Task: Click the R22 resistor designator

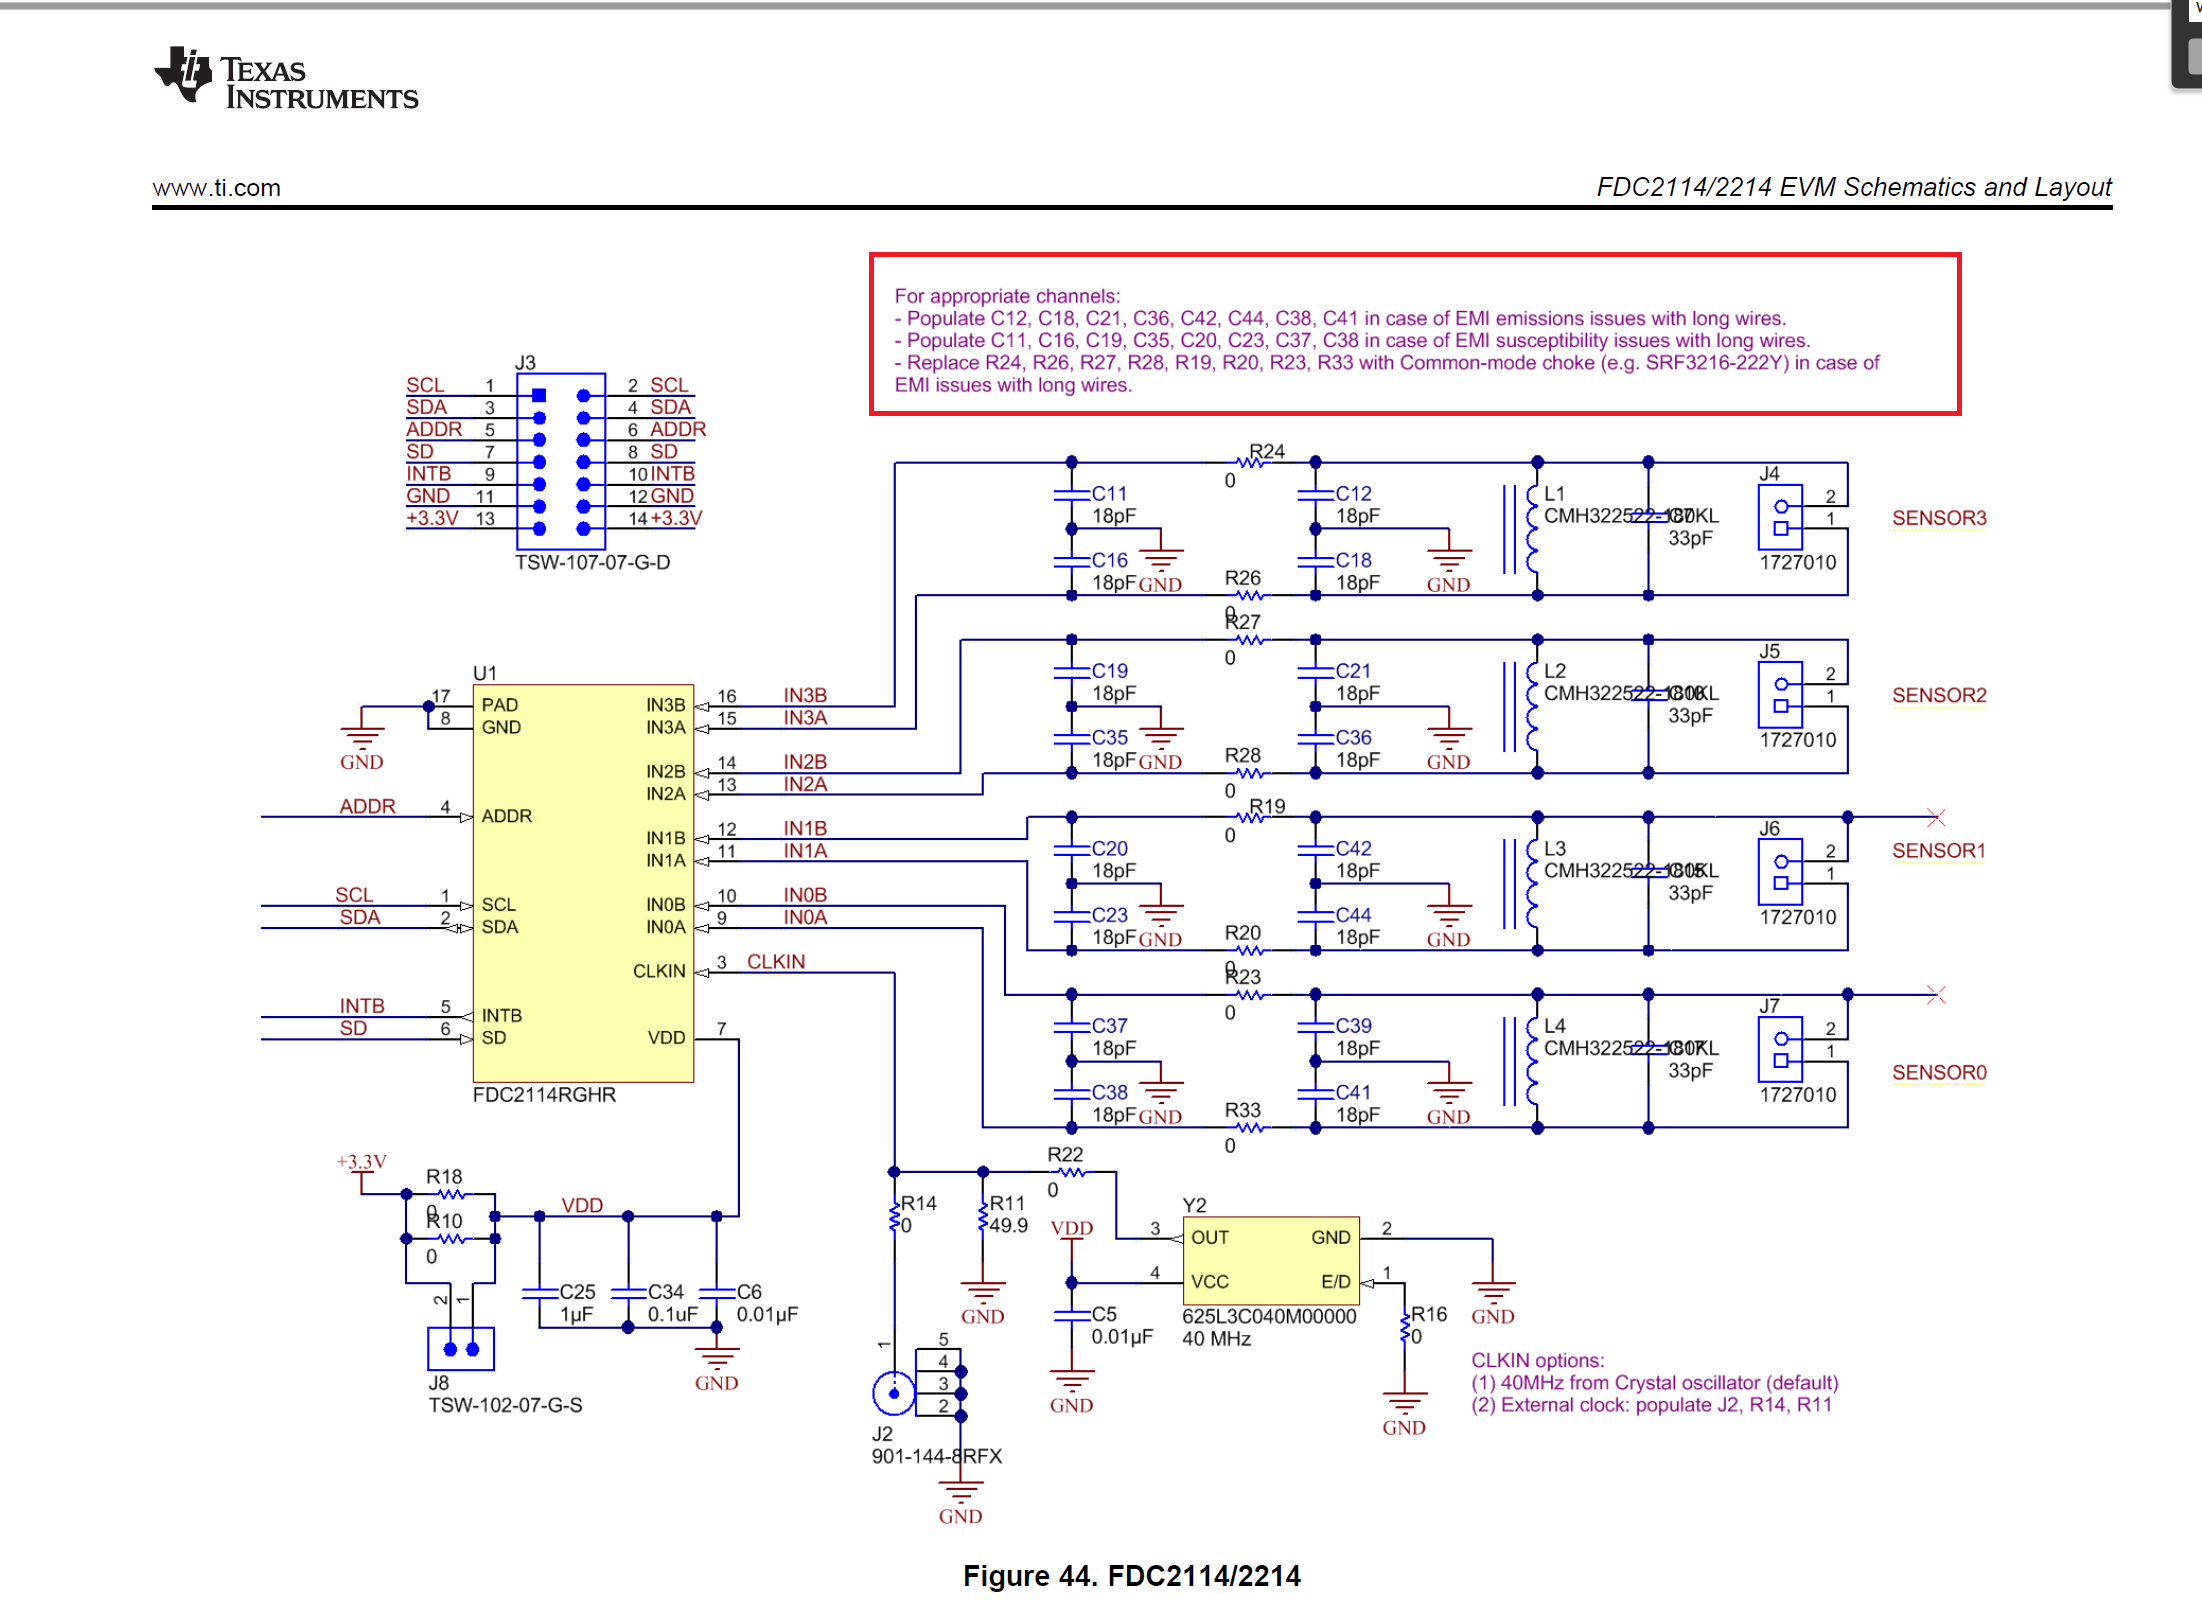Action: (x=1065, y=1155)
